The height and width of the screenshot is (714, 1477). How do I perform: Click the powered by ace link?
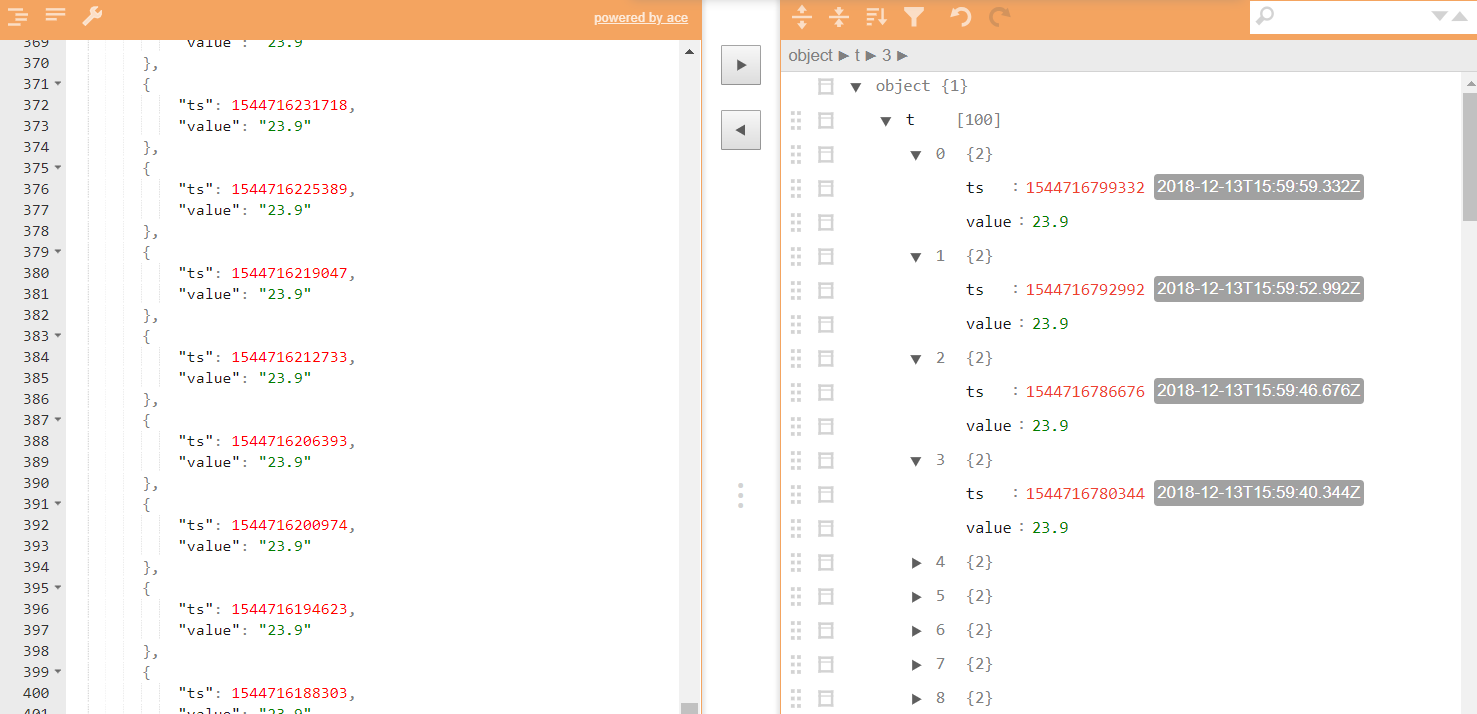click(640, 17)
